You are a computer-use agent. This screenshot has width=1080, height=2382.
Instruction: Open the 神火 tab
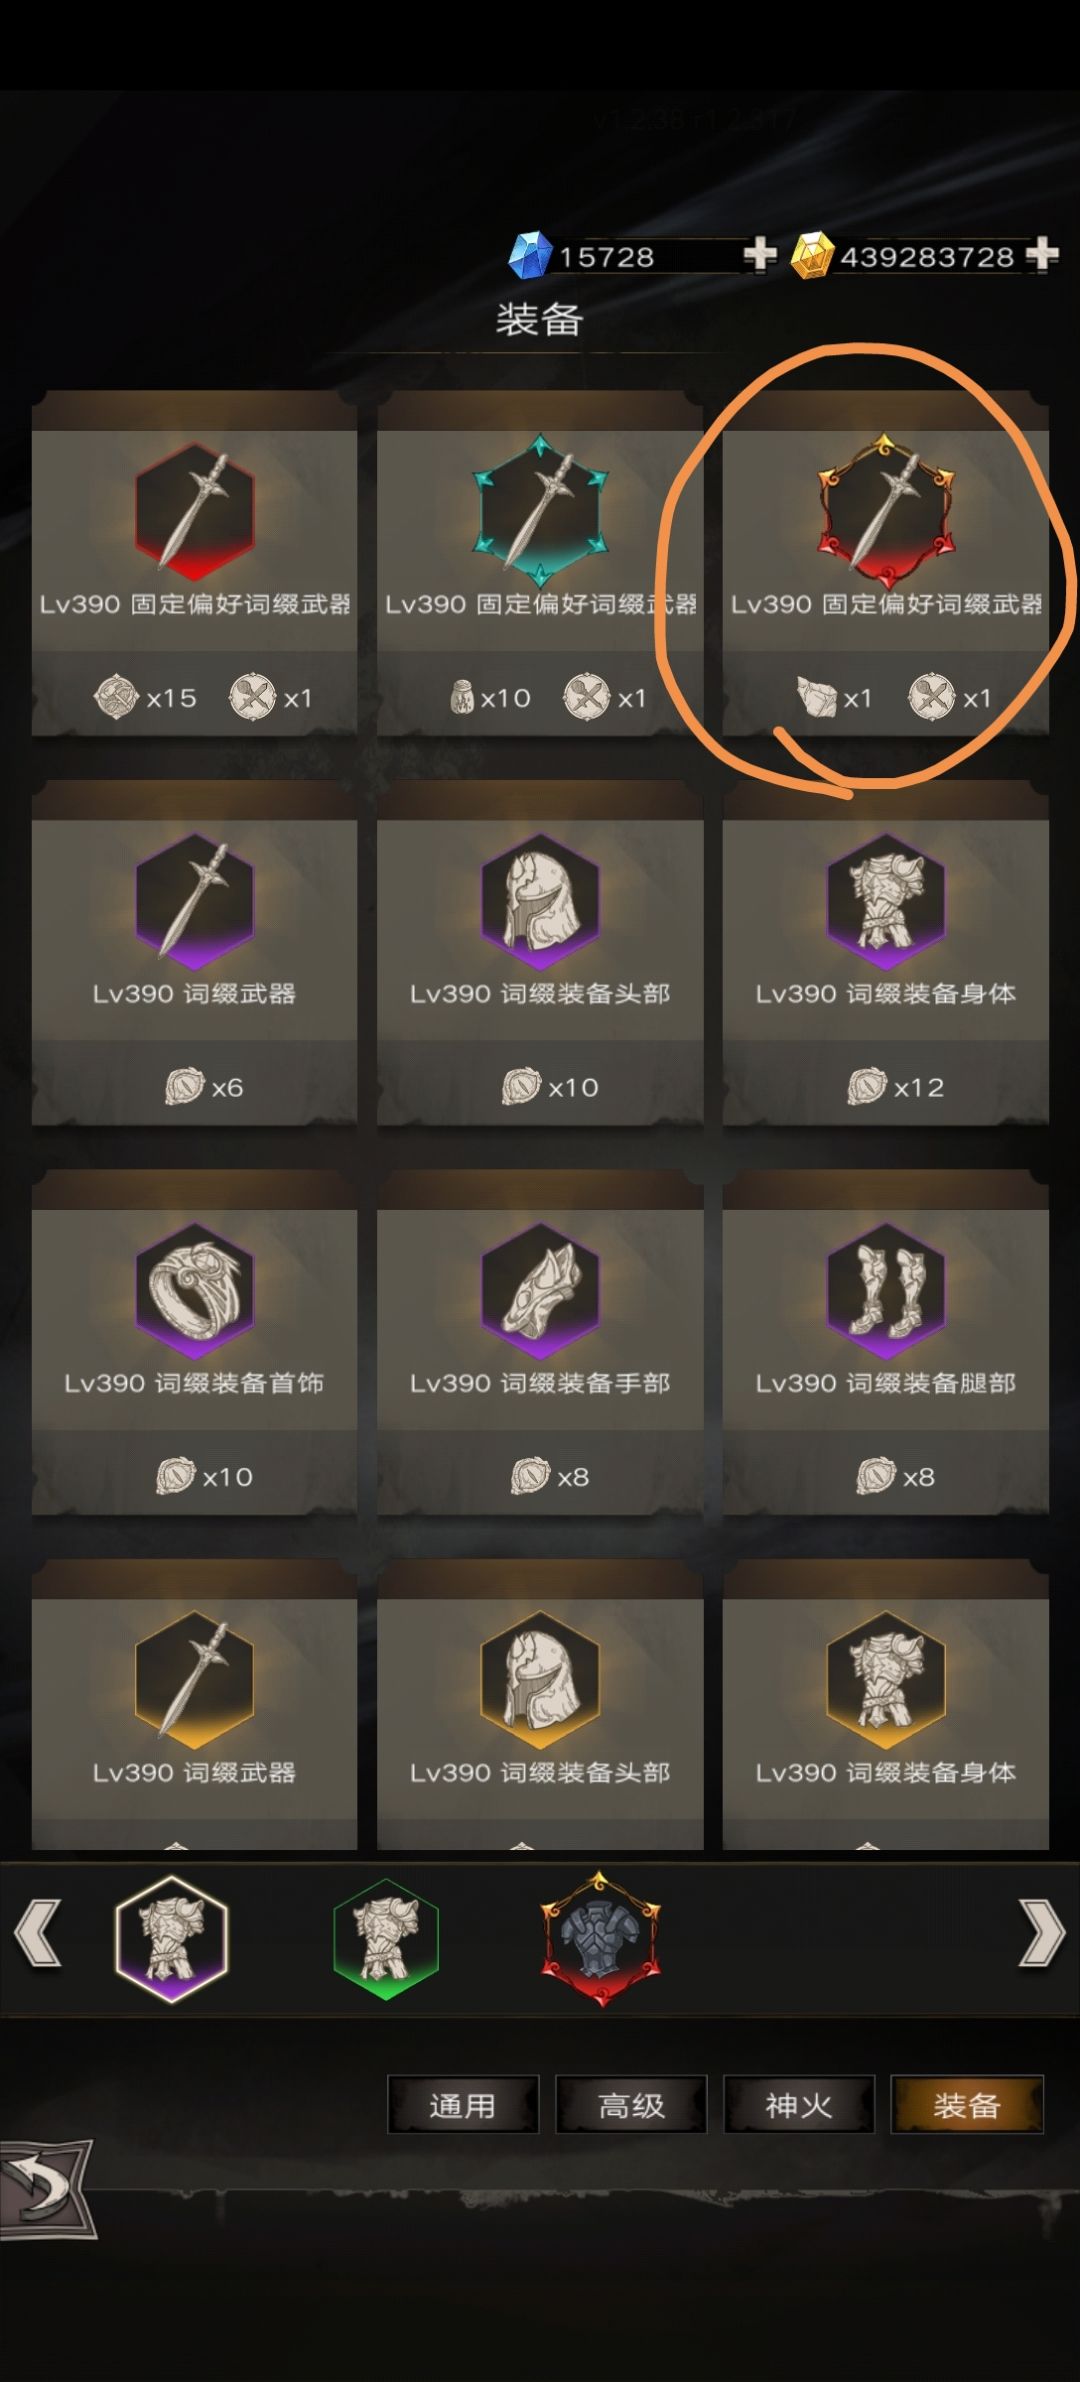(799, 2105)
